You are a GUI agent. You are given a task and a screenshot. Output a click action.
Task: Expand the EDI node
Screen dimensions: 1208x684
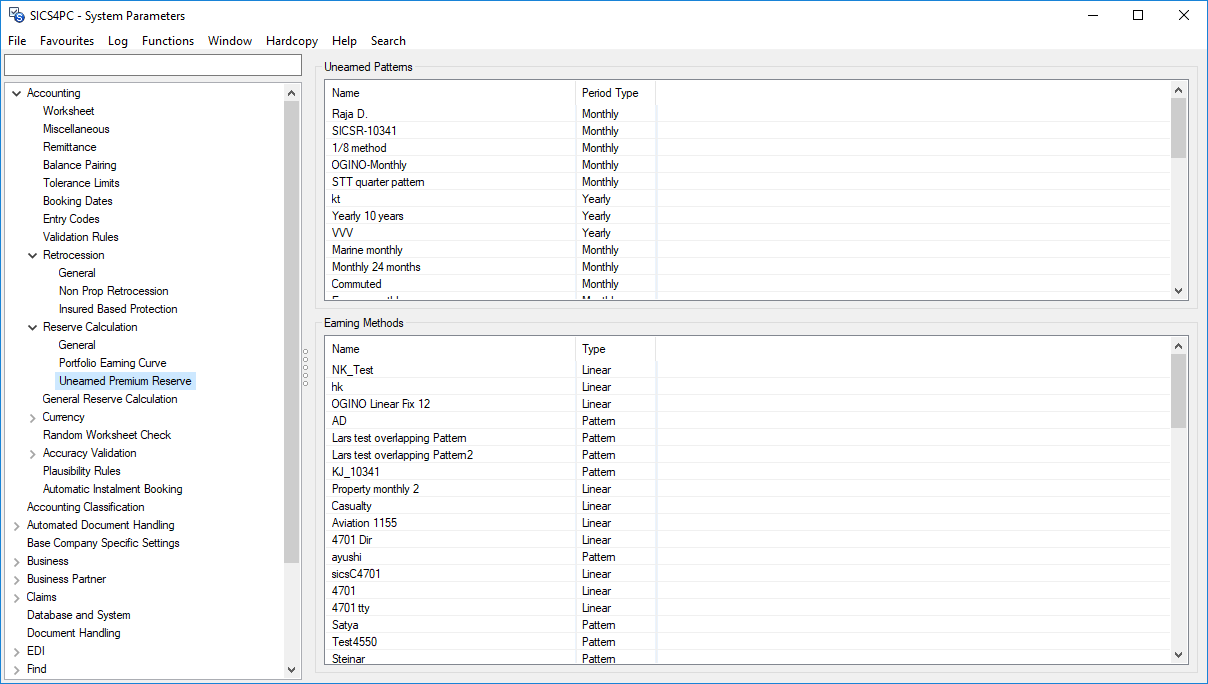click(x=16, y=650)
